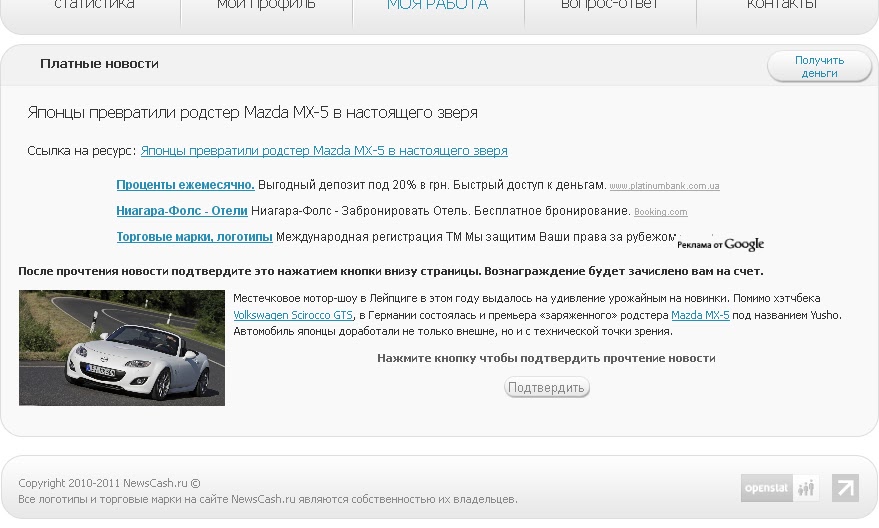
Task: Click the Реклама от Google label
Action: pos(720,244)
